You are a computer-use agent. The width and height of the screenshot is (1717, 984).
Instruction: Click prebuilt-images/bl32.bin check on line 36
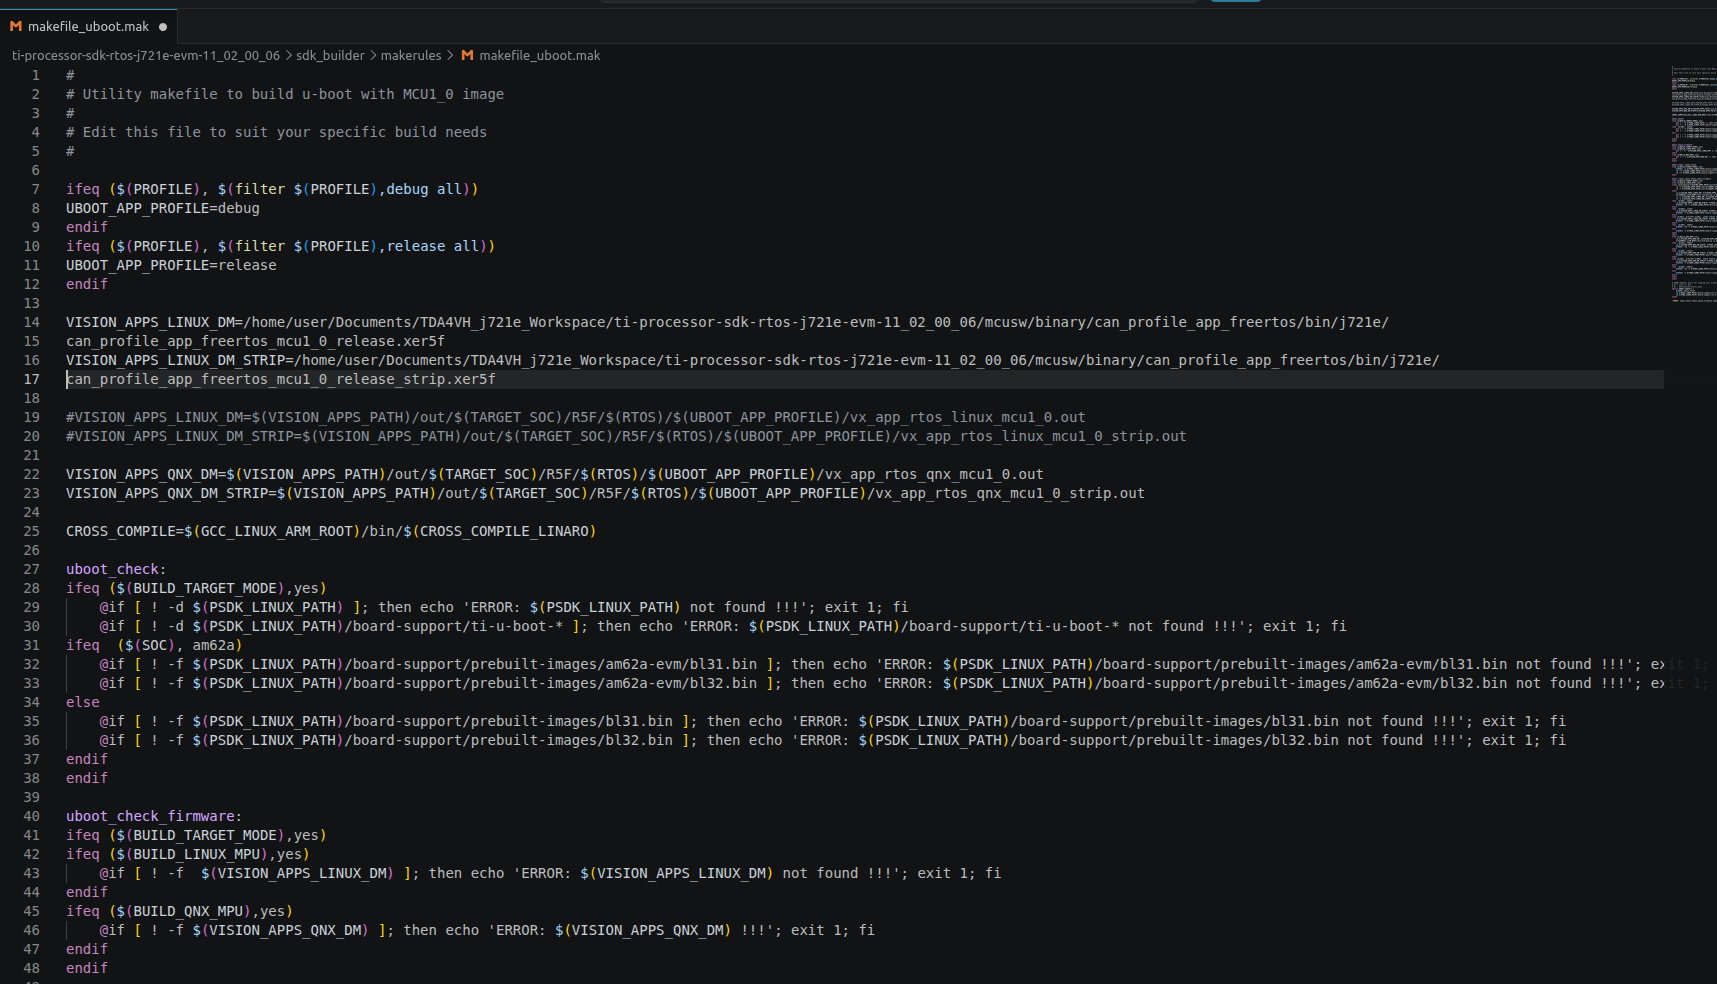pos(833,741)
